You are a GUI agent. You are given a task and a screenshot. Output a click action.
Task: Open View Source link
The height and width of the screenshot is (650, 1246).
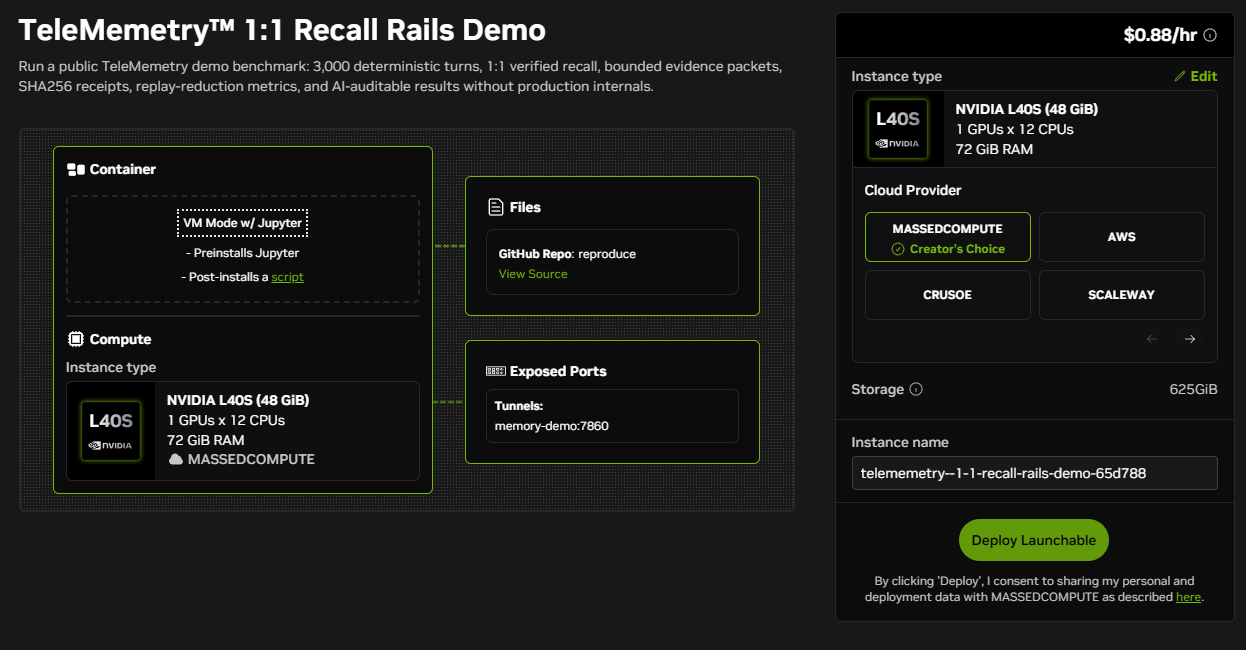pyautogui.click(x=533, y=274)
